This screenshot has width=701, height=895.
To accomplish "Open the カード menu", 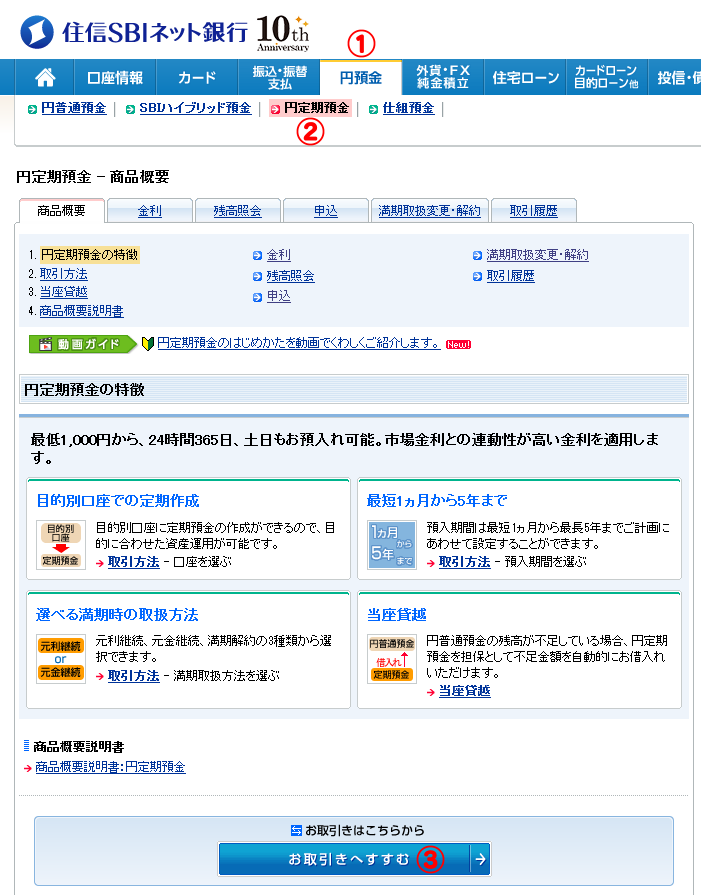I will point(196,77).
